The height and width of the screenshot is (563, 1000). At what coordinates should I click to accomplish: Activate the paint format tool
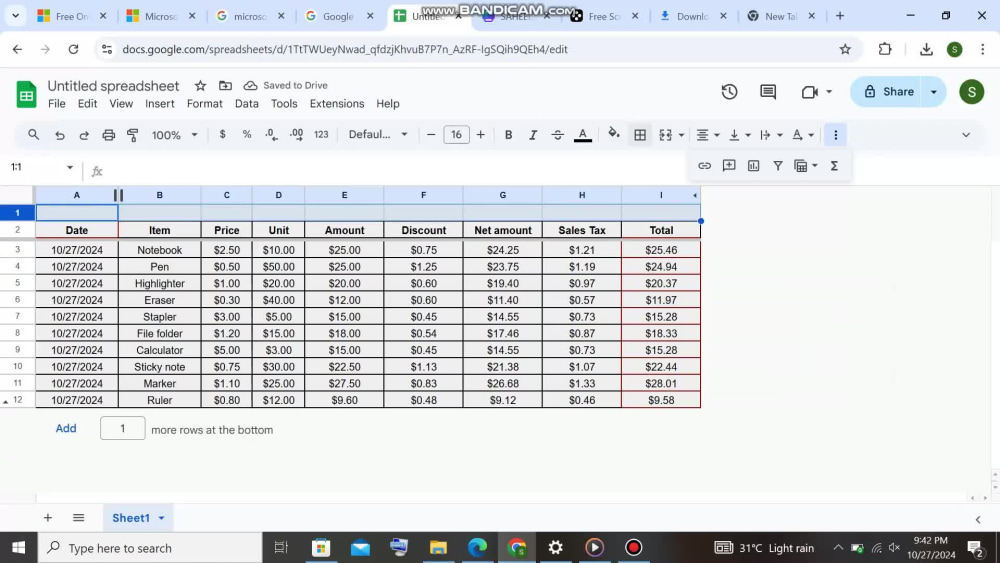coord(133,135)
